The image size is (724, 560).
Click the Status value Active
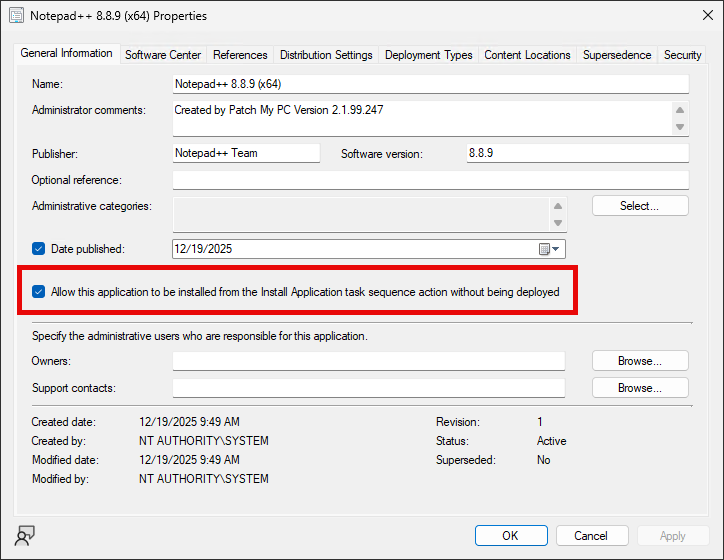[551, 441]
